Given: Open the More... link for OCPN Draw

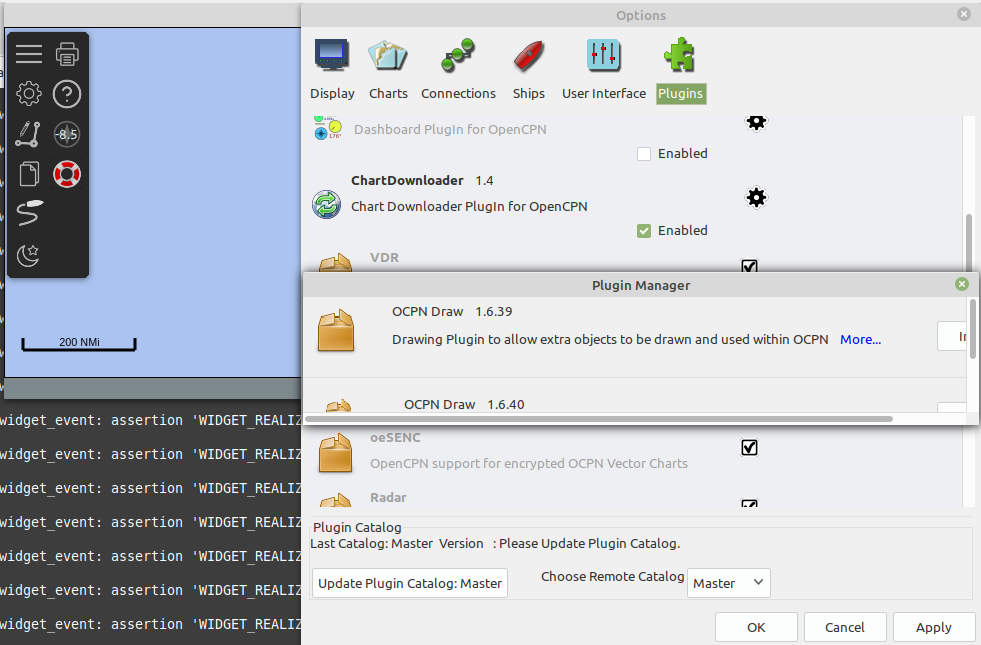Looking at the screenshot, I should point(860,339).
